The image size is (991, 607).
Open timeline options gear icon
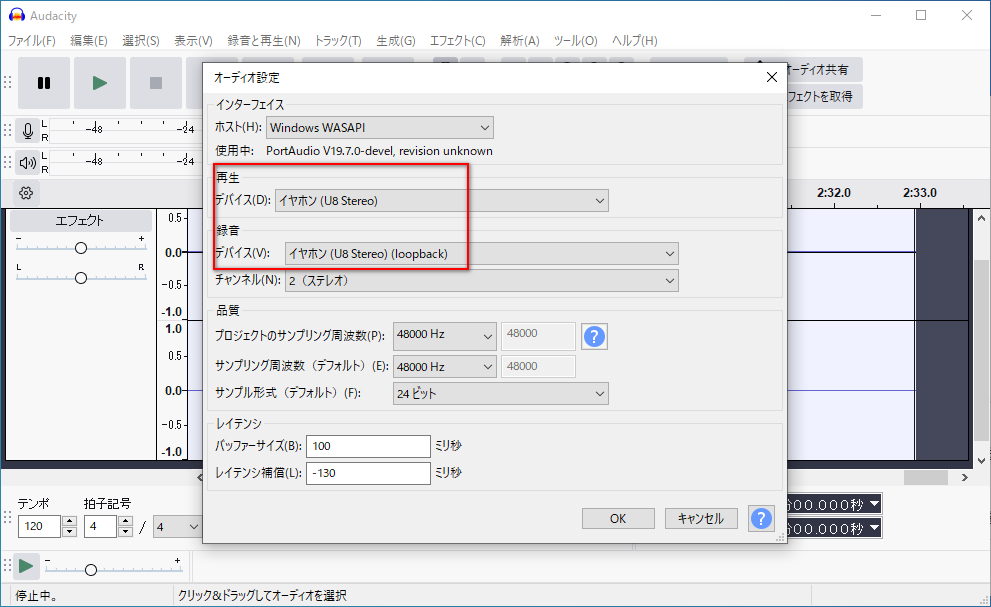pos(26,193)
